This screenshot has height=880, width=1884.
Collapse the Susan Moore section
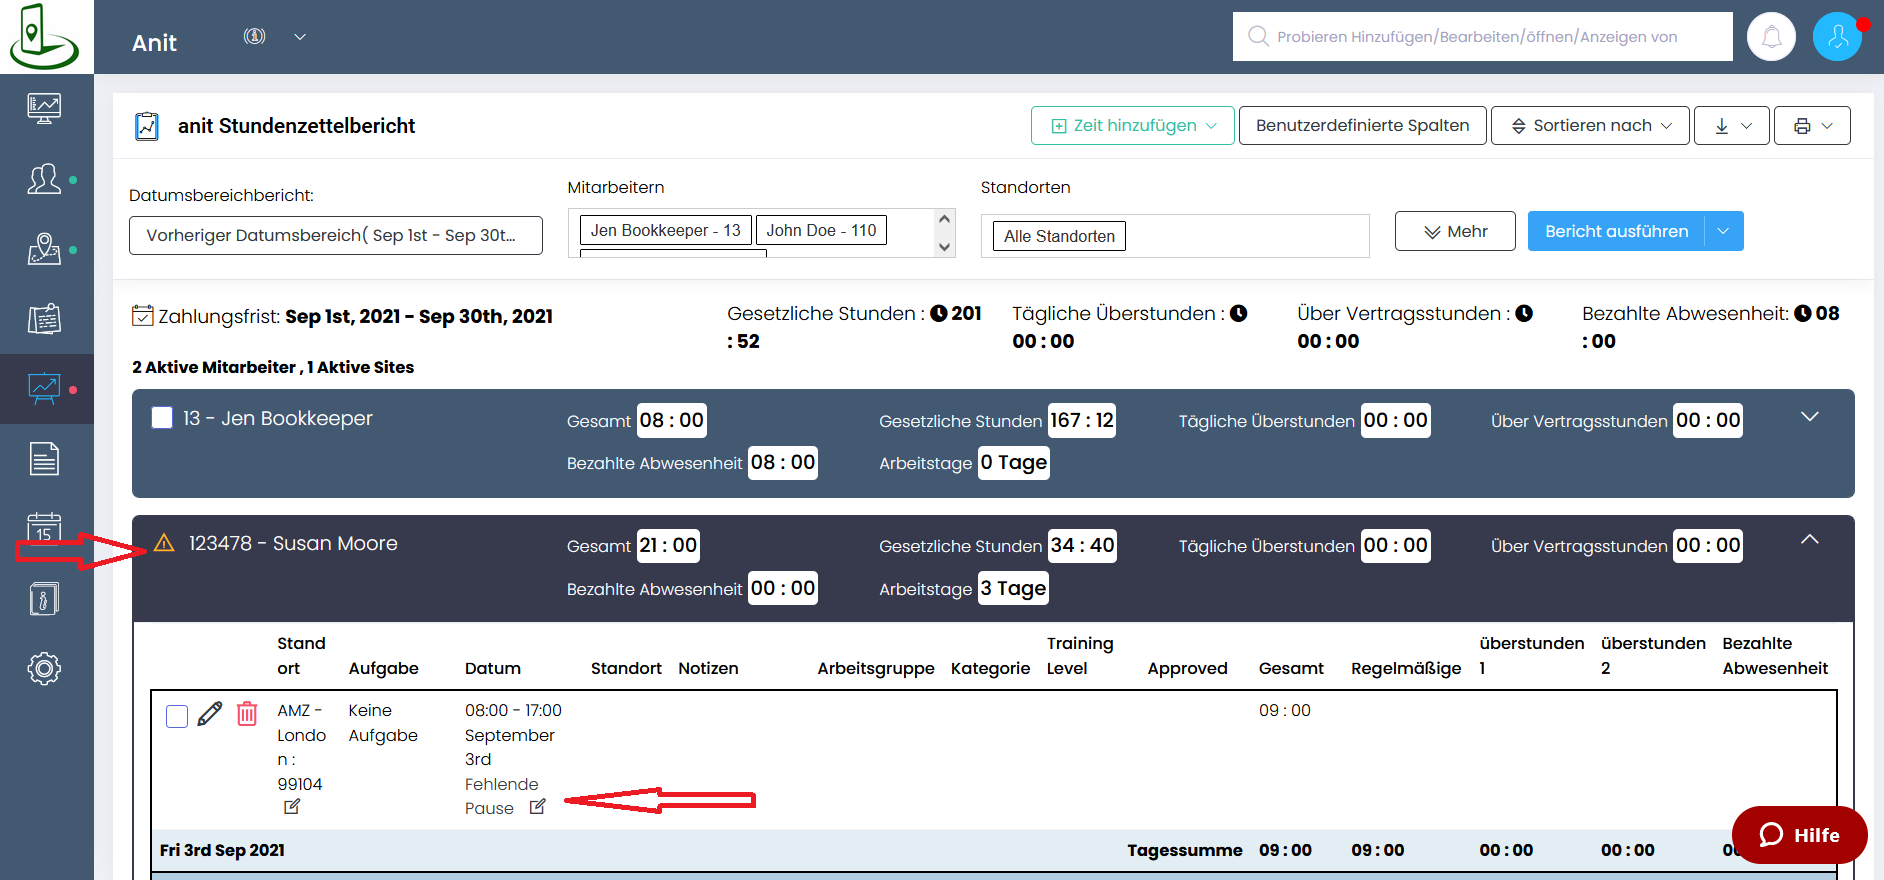[1809, 540]
